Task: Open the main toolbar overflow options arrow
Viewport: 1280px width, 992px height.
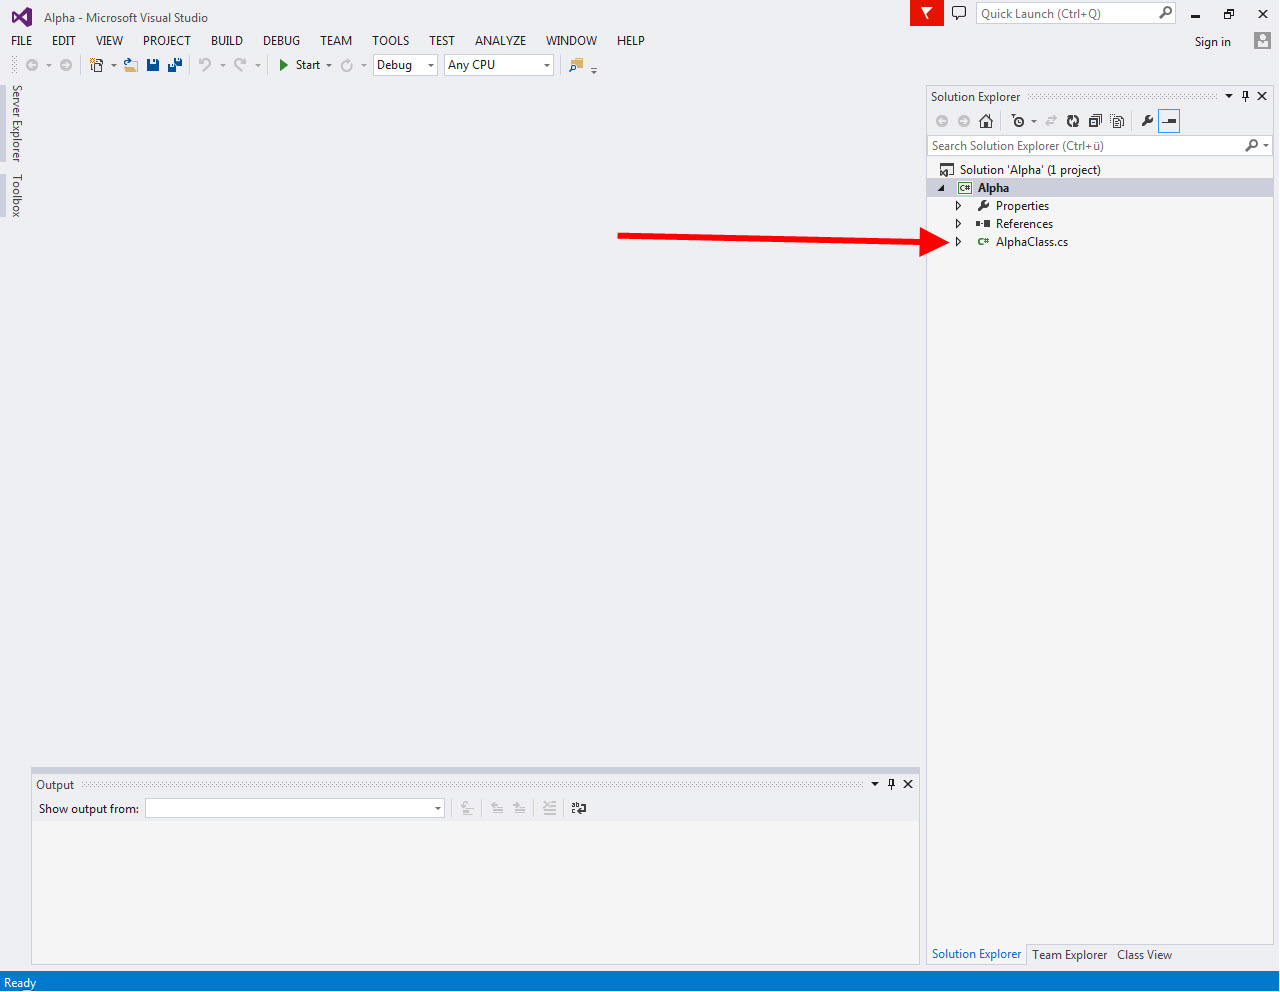Action: [x=594, y=70]
